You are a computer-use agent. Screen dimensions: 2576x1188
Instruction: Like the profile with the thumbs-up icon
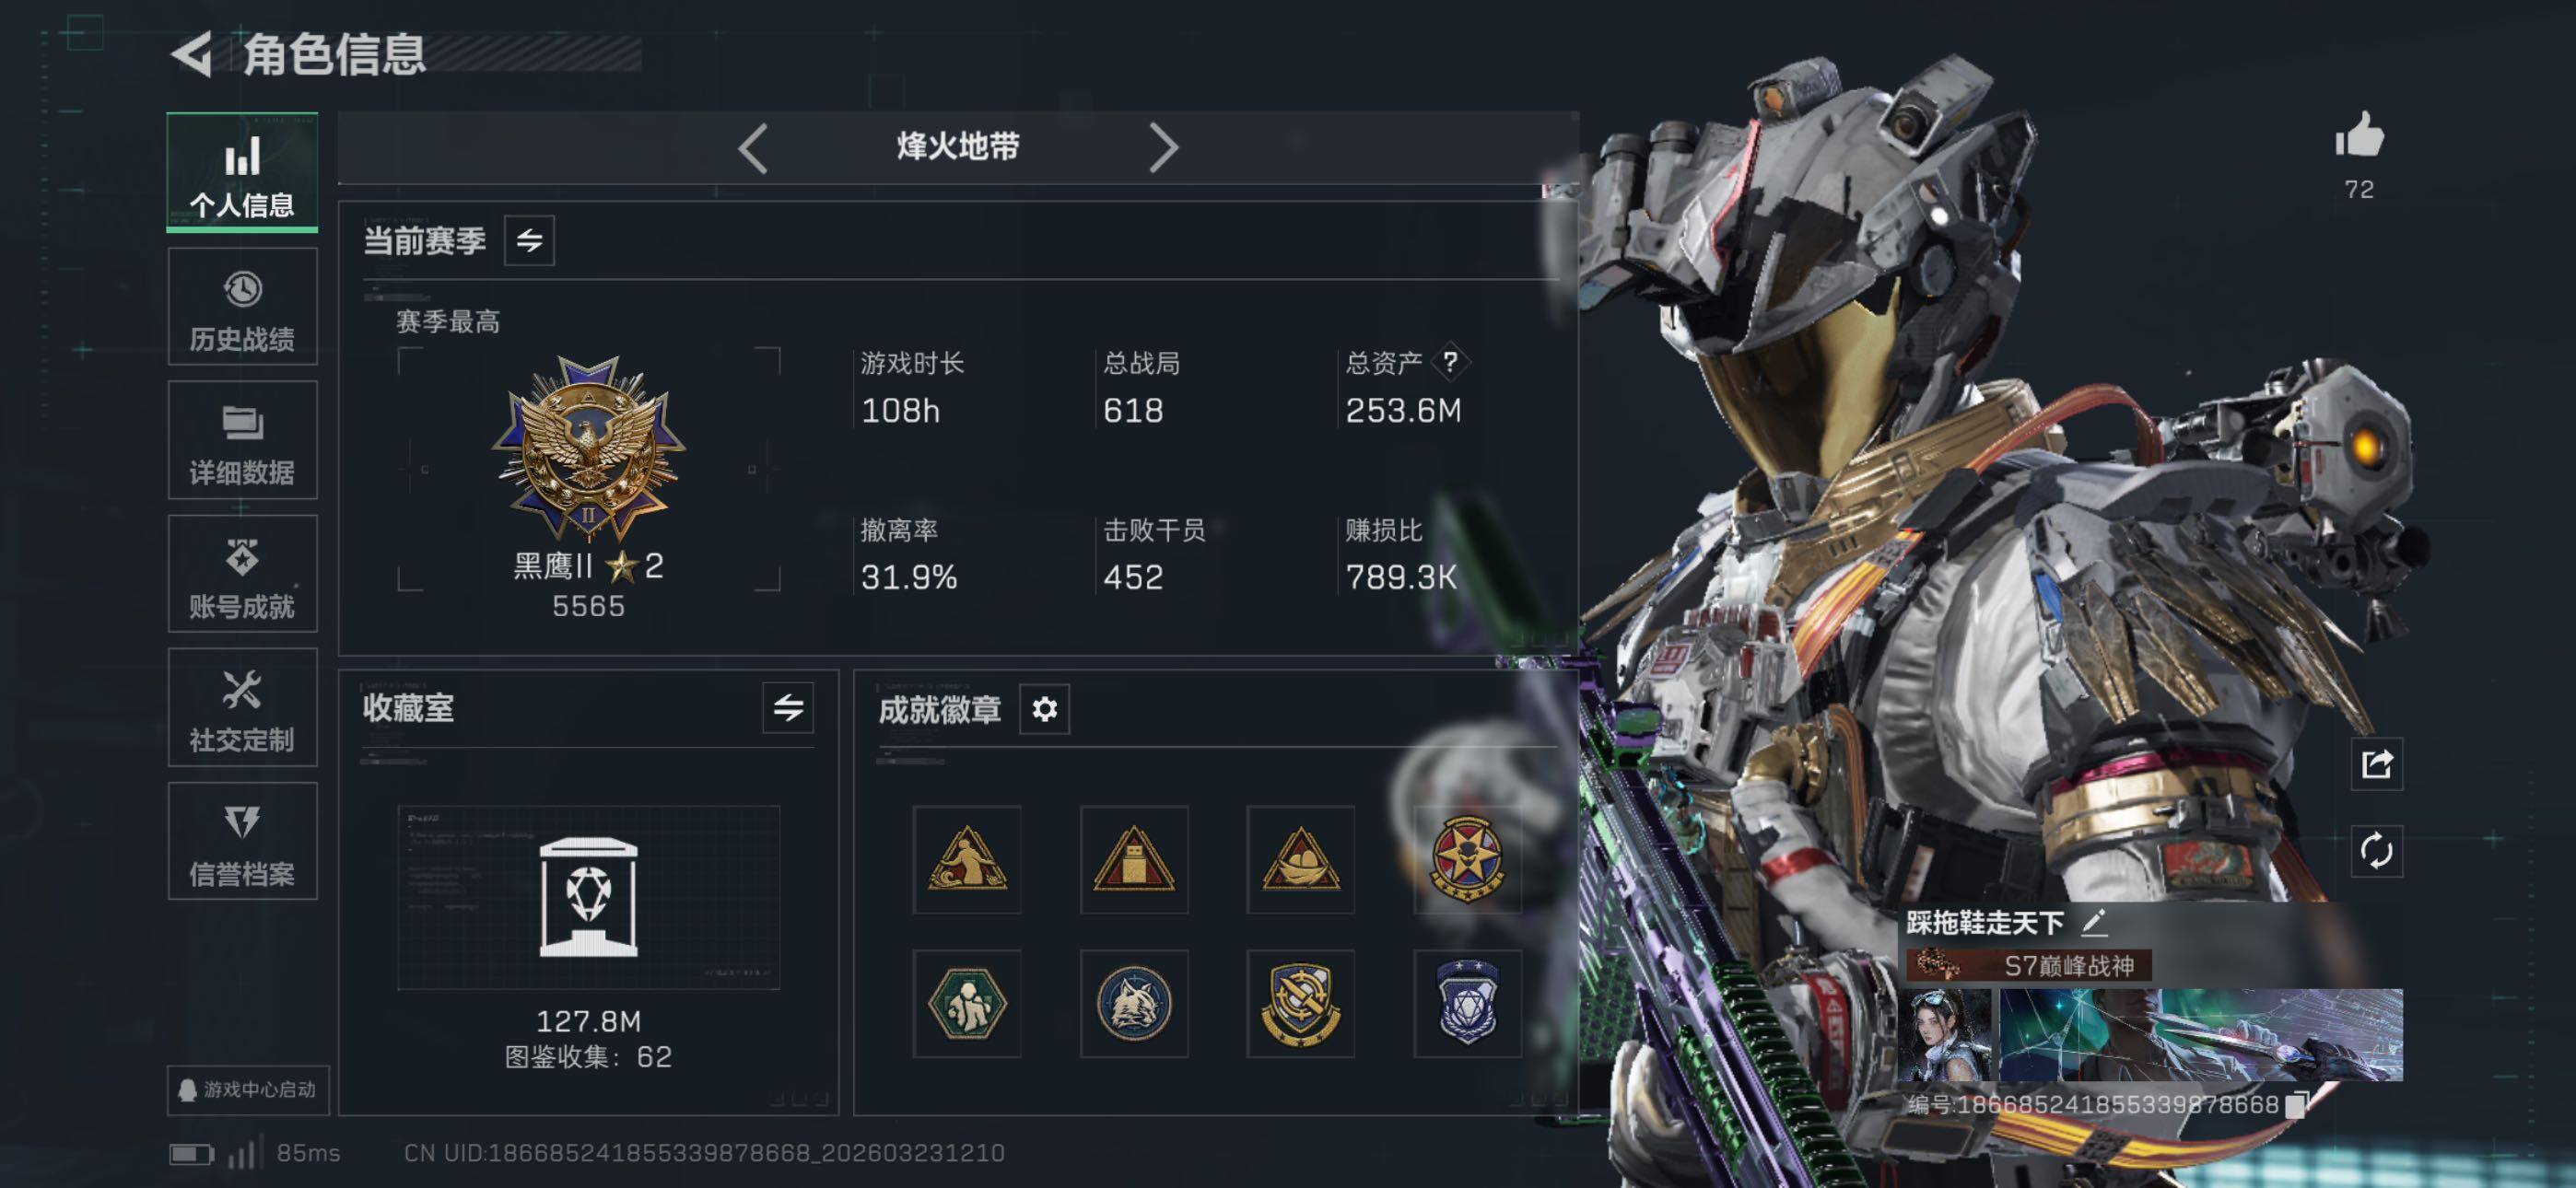(x=2359, y=135)
